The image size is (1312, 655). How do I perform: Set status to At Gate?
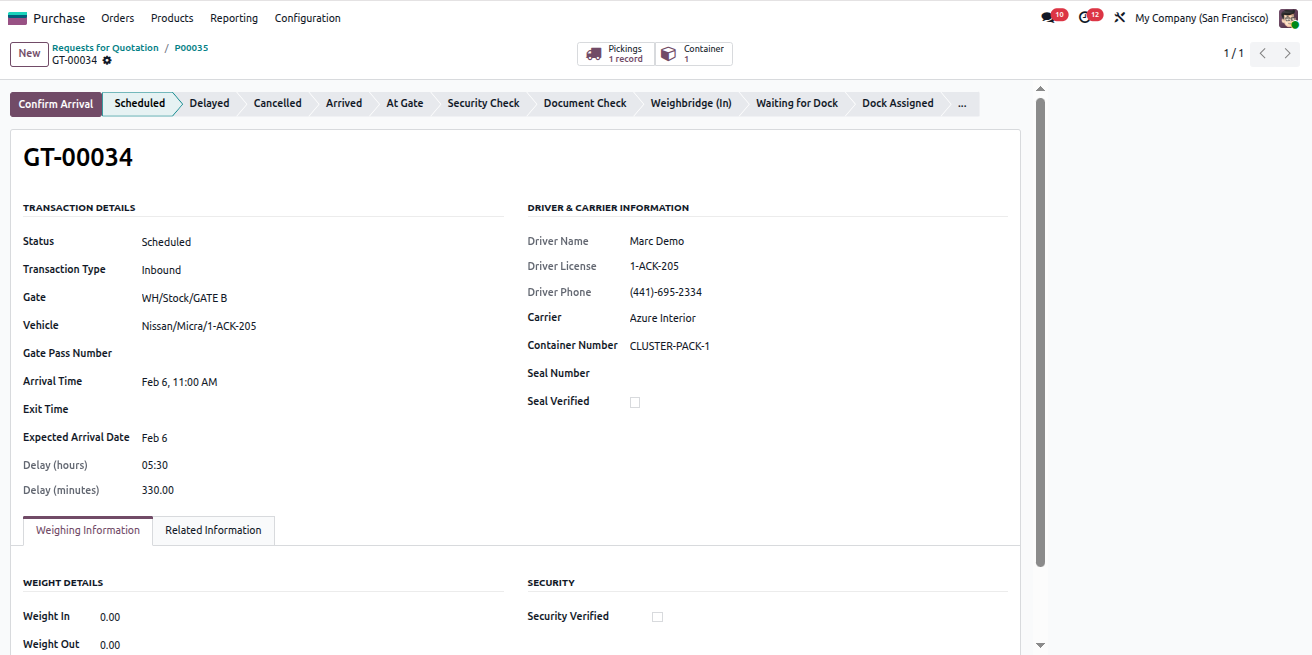tap(405, 104)
